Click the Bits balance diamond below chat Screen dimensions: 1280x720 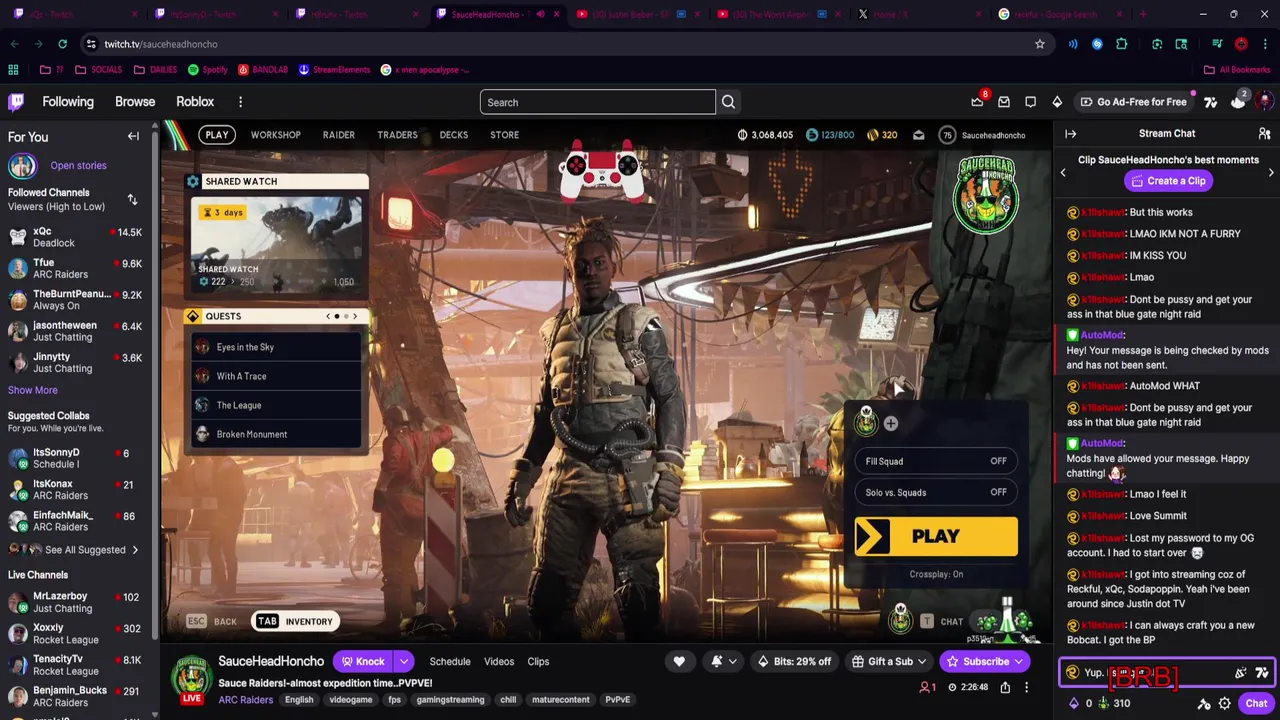[1074, 703]
